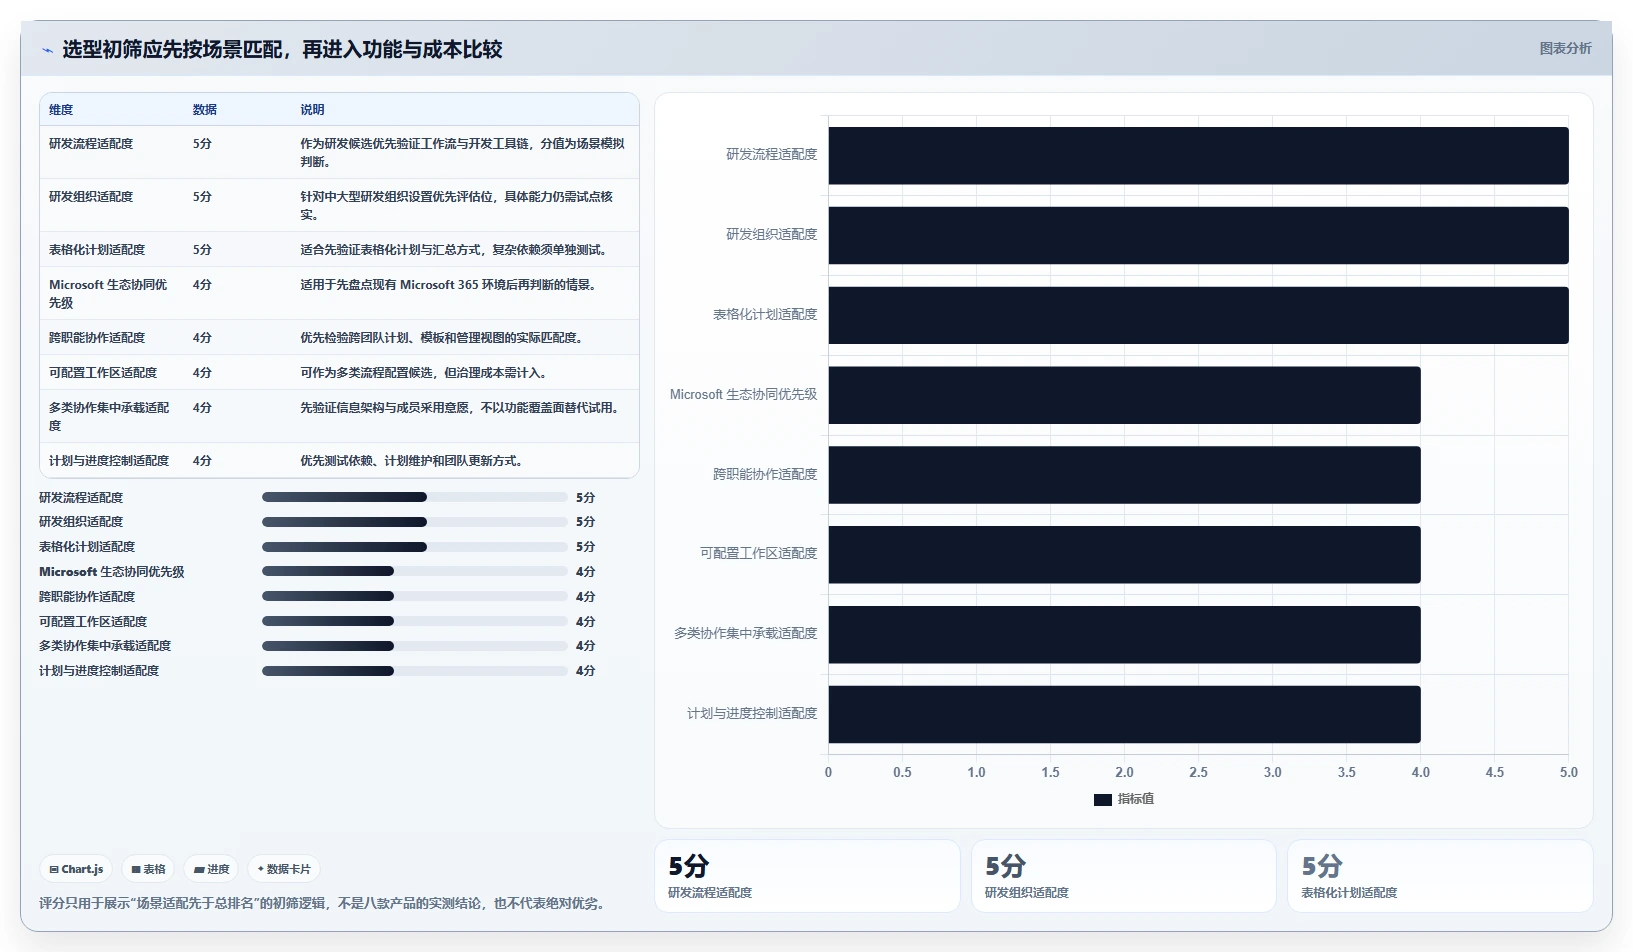Click the 研发流程适配度 progress bar
The width and height of the screenshot is (1633, 952).
(414, 497)
